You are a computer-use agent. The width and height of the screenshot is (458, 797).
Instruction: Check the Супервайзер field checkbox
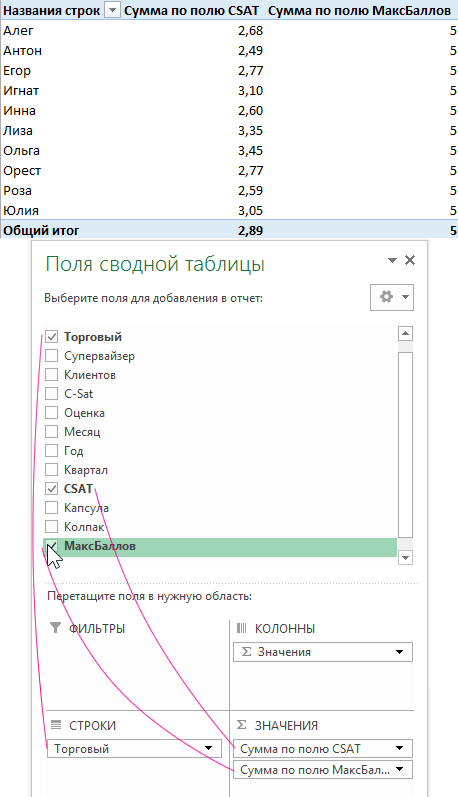(x=51, y=356)
